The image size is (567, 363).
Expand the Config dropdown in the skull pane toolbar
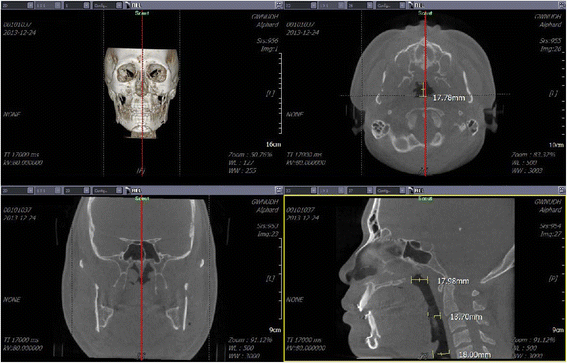point(108,5)
